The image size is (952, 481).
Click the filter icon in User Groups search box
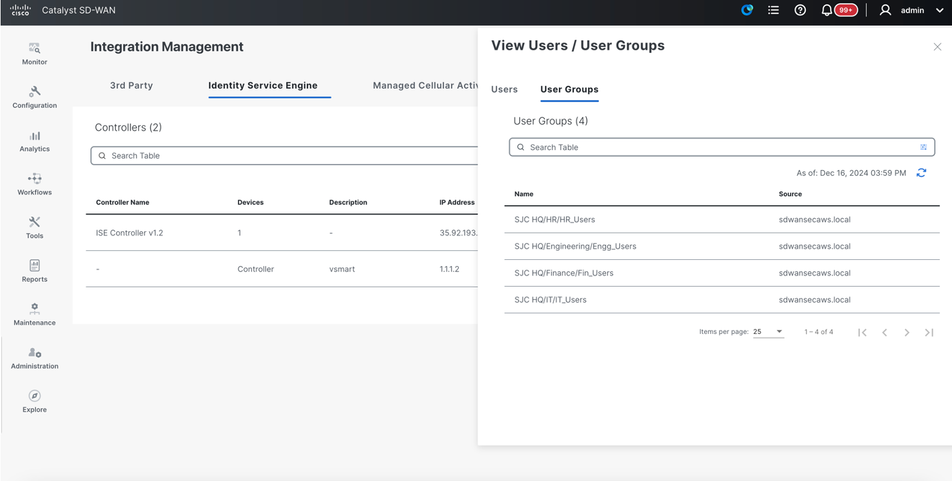coord(923,147)
